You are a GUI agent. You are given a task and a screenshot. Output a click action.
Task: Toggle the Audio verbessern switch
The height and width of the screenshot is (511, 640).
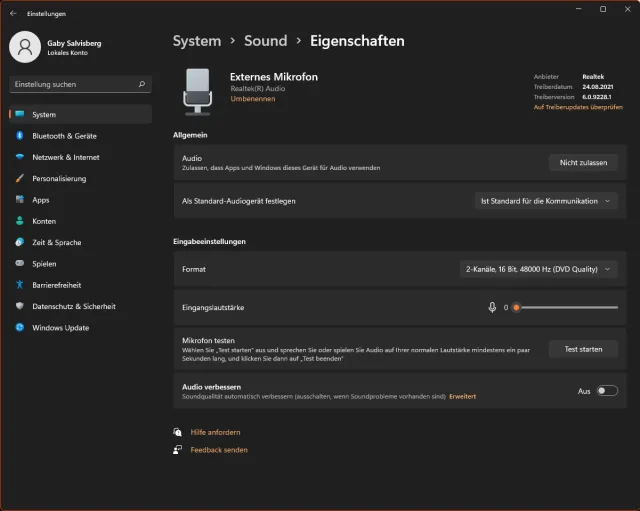(x=607, y=391)
